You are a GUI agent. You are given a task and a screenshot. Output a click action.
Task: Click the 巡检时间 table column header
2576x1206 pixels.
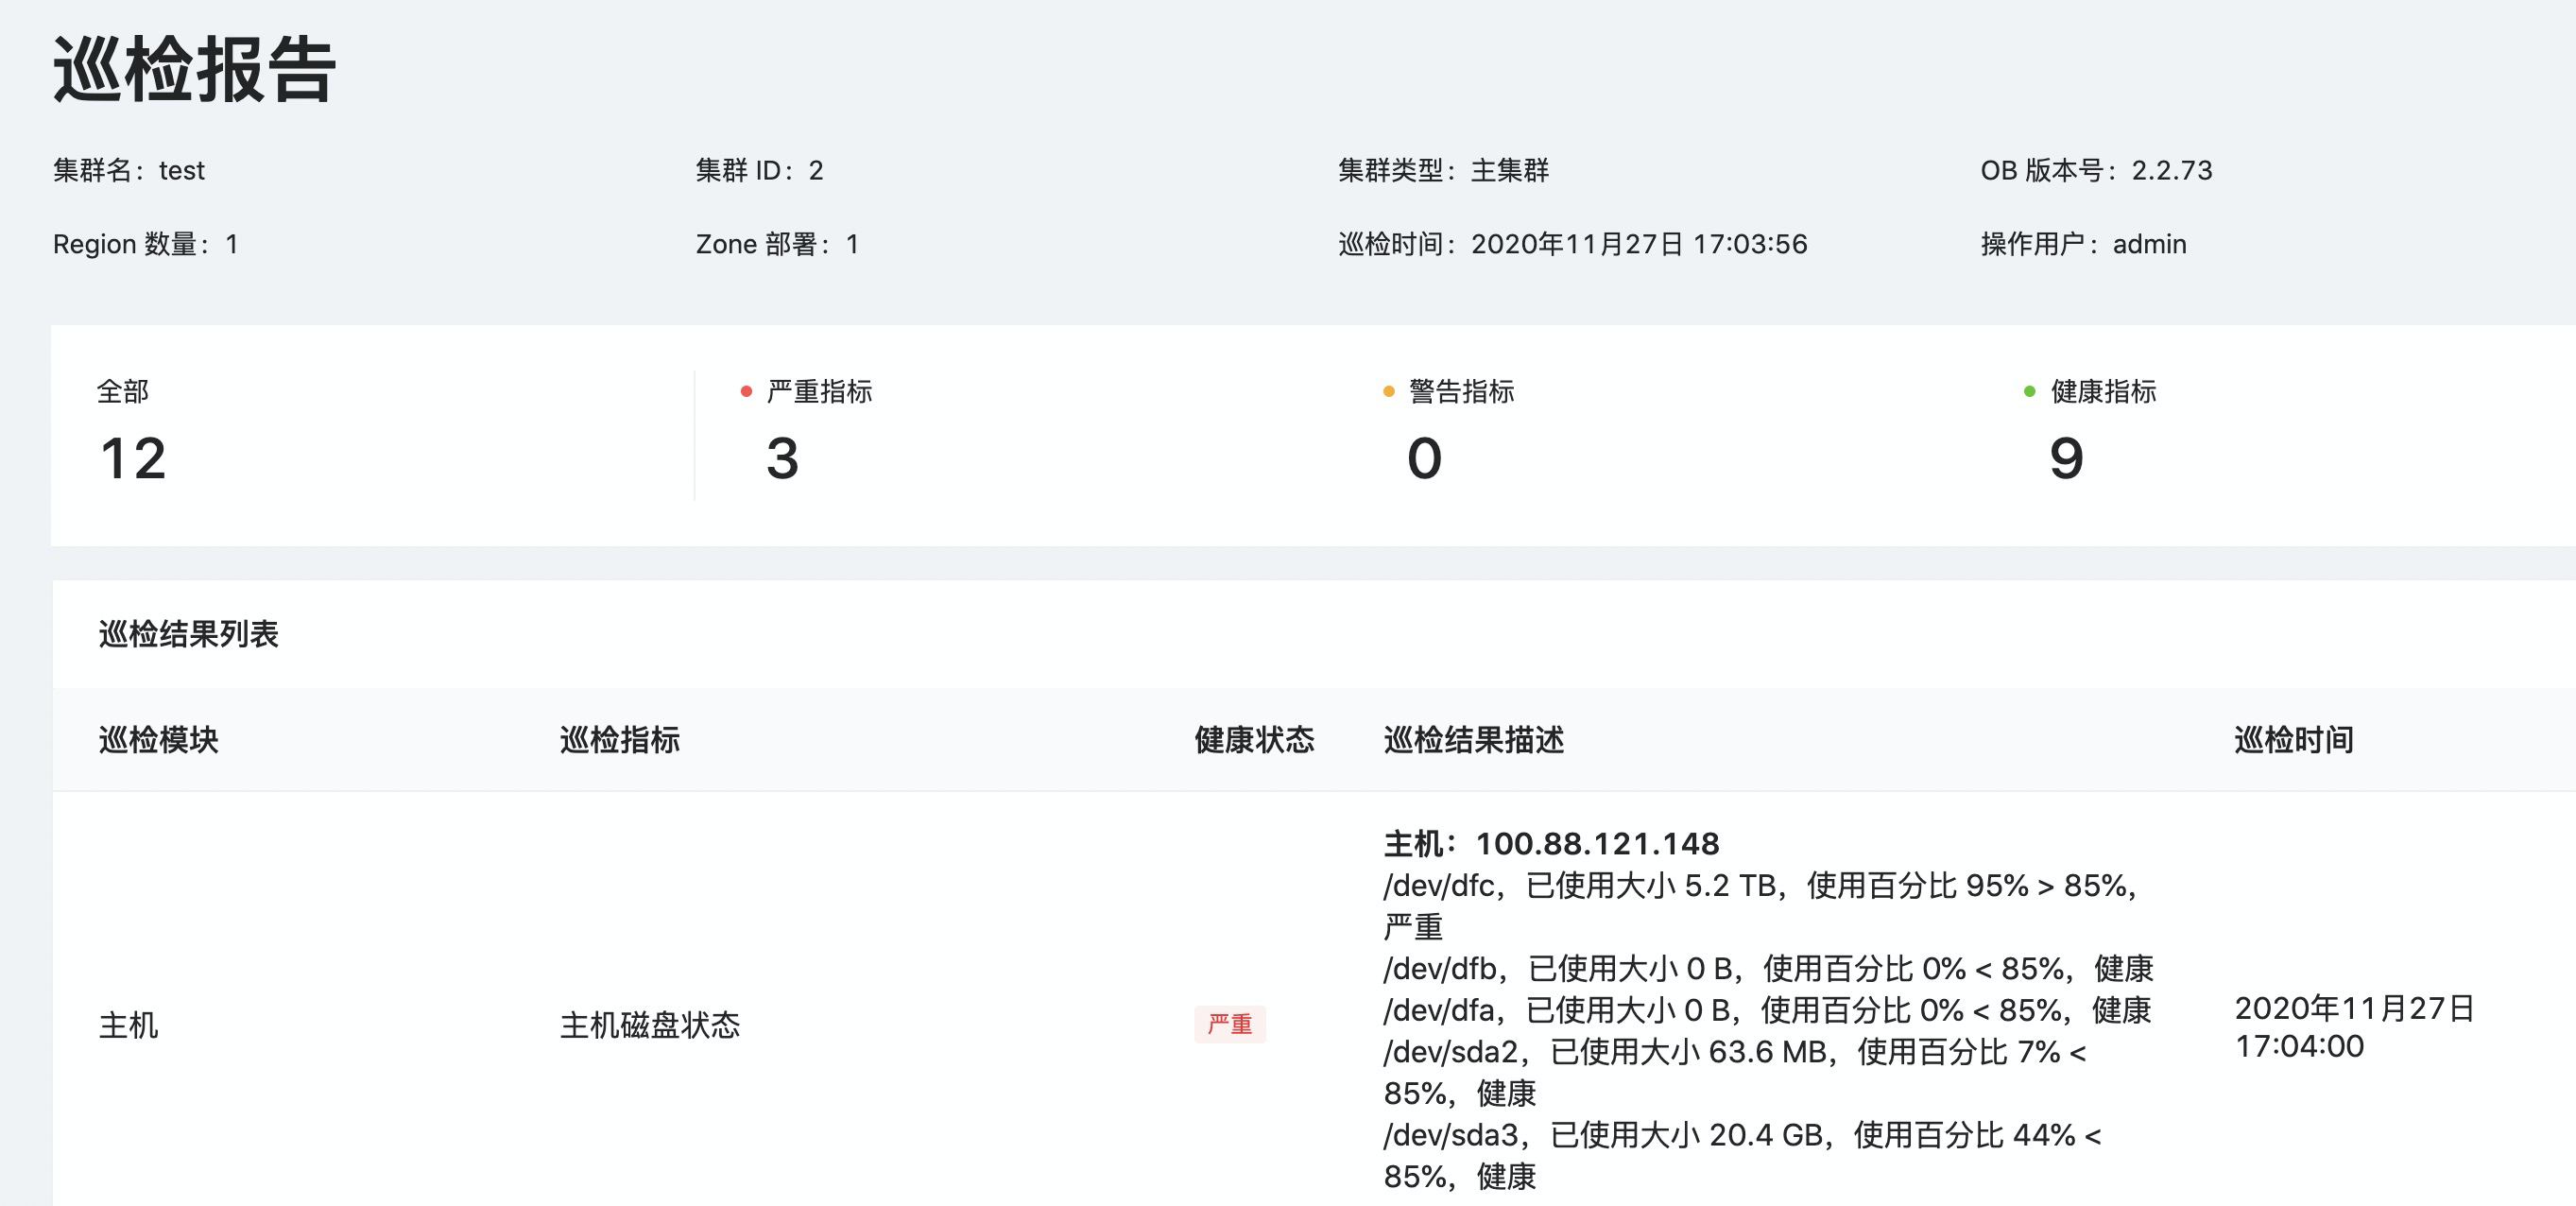tap(2294, 740)
